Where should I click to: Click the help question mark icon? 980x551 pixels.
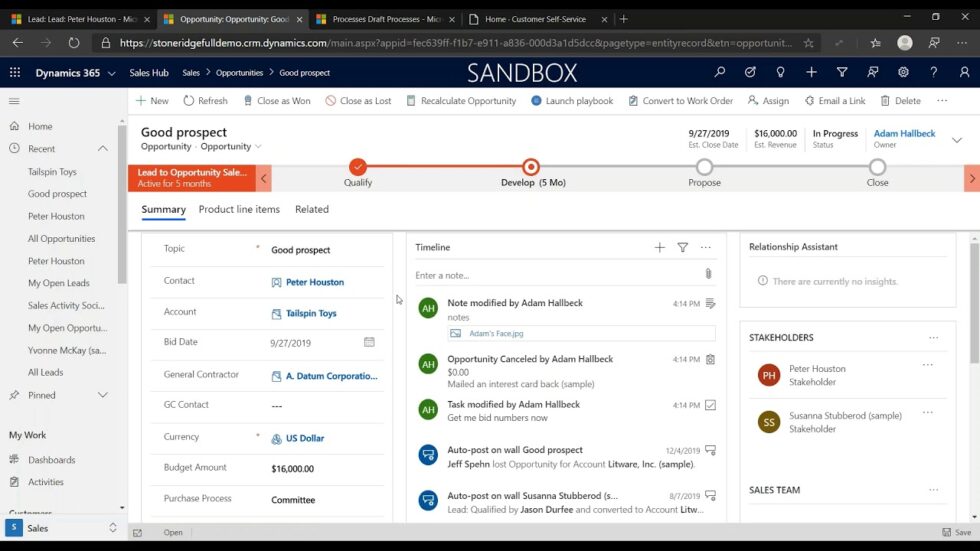(934, 72)
